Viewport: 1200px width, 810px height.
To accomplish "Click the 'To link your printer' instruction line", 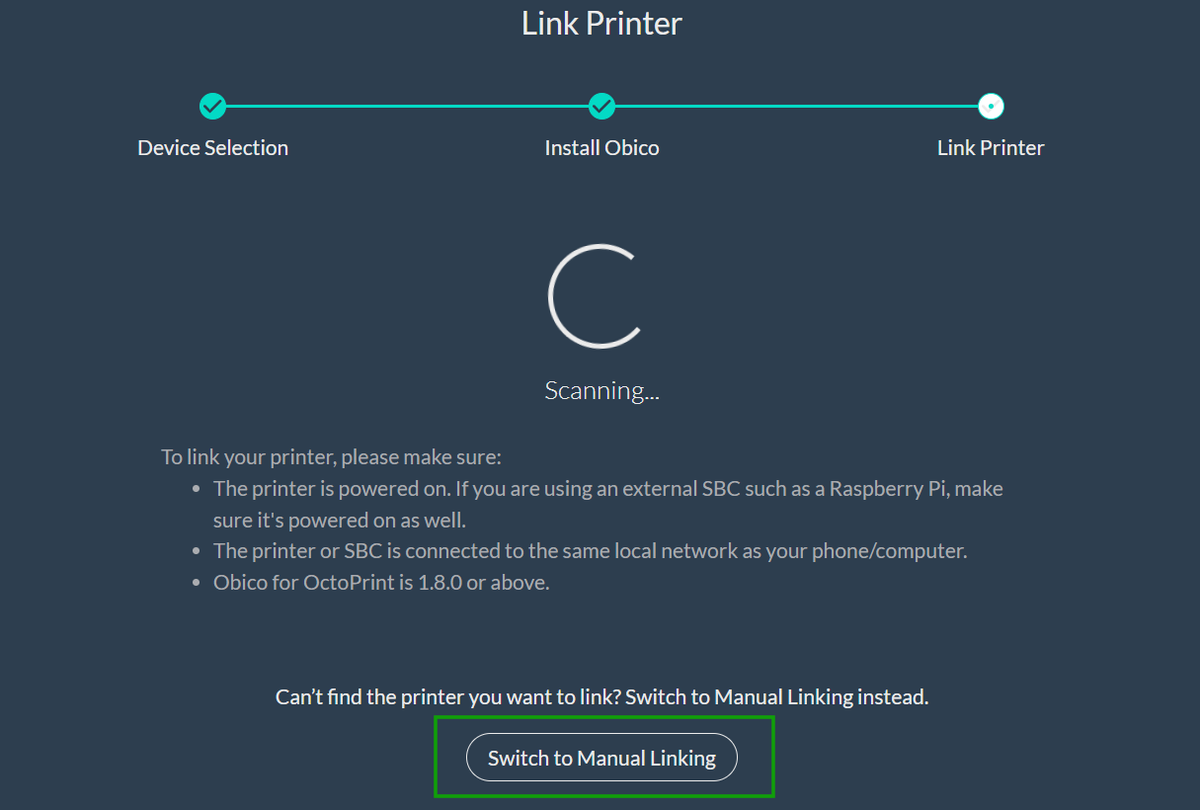I will [331, 458].
